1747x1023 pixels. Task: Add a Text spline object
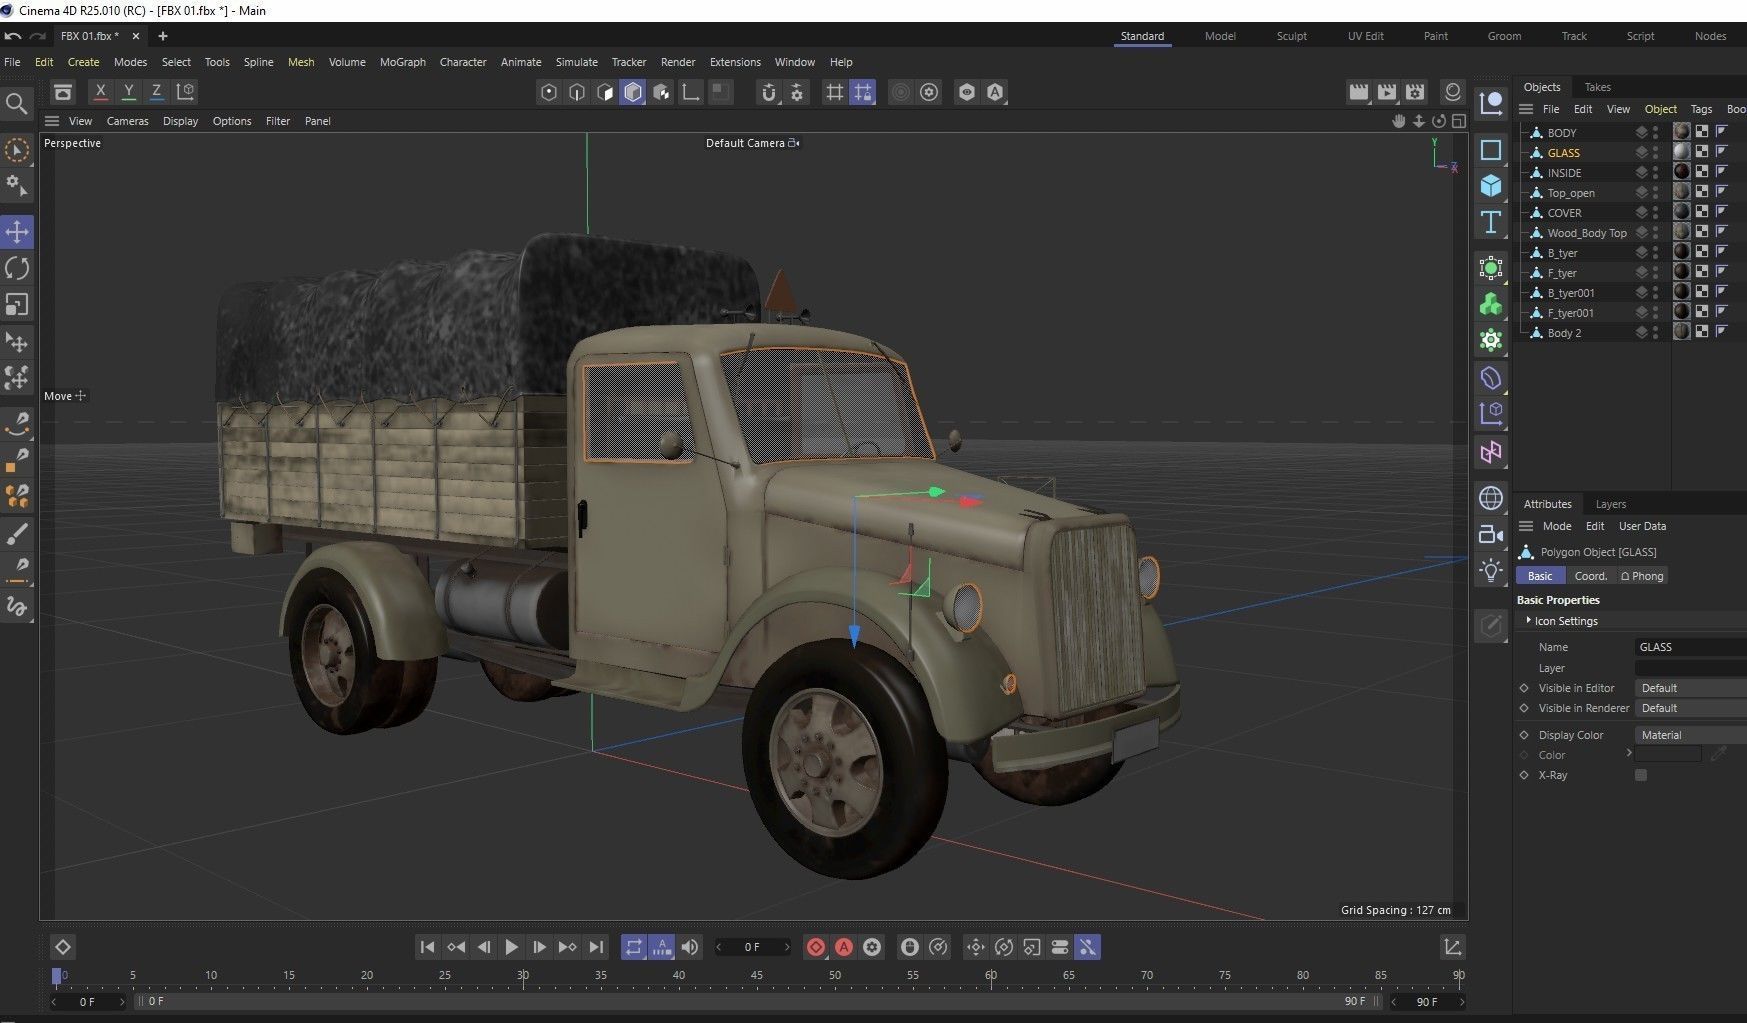point(1491,222)
